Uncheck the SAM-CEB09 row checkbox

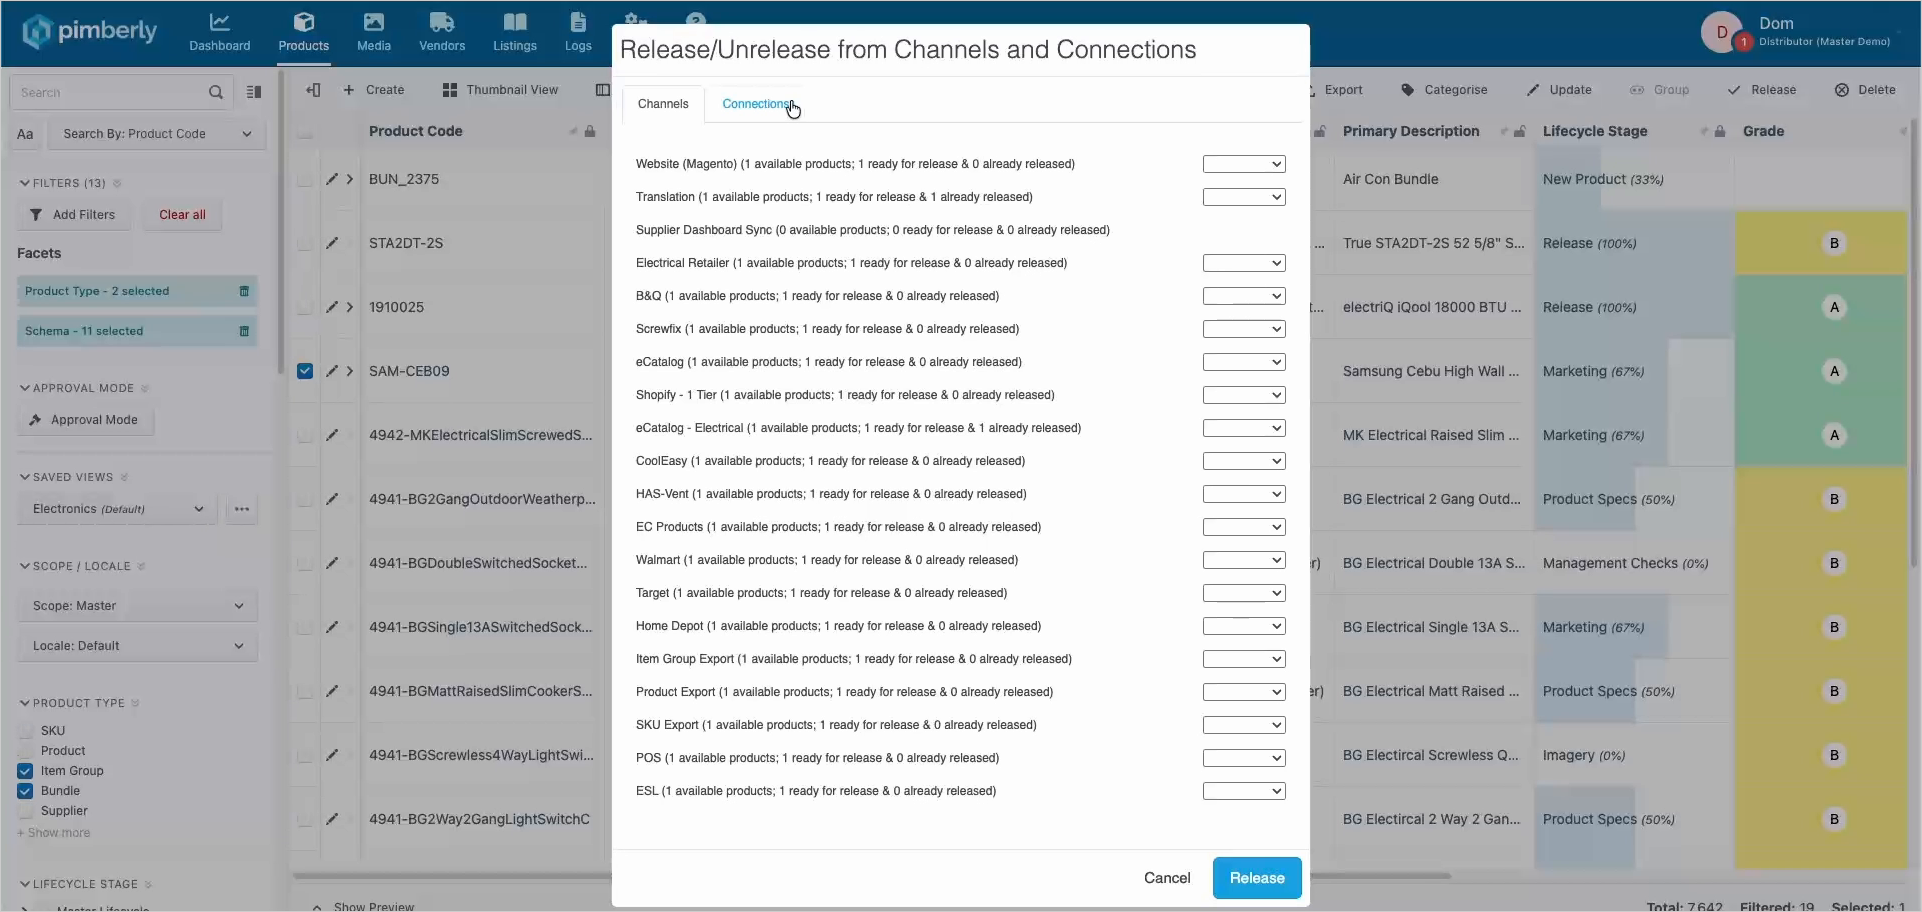coord(305,371)
